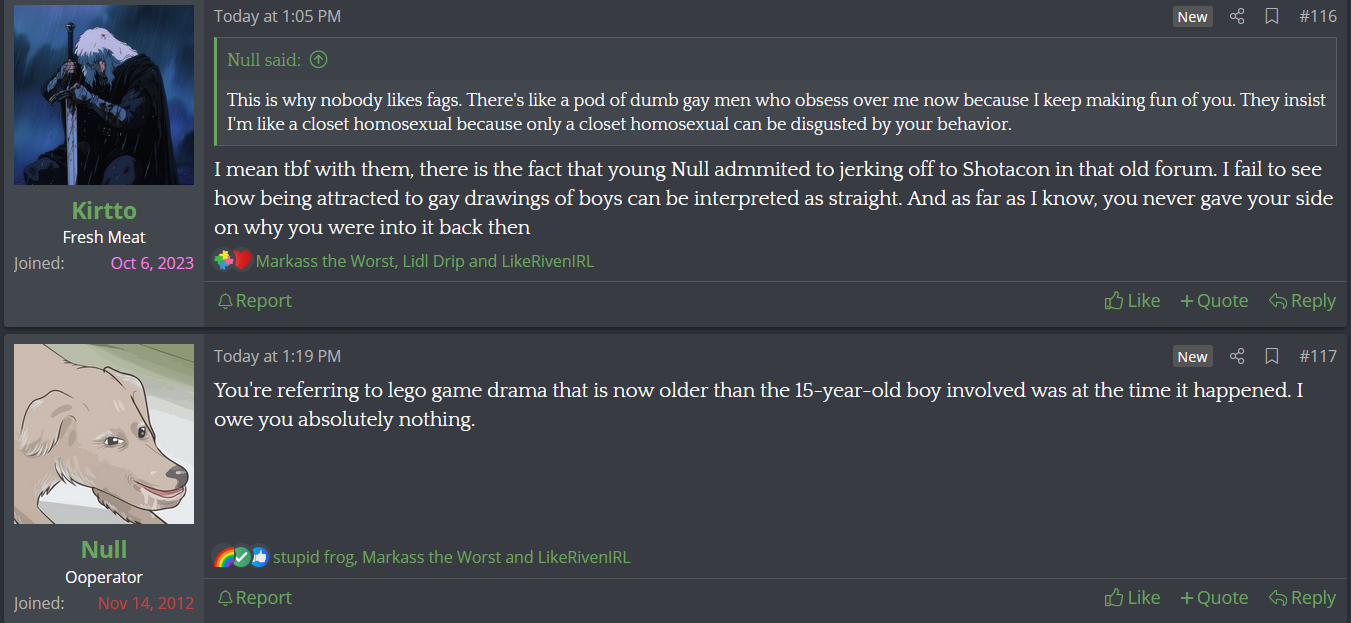The image size is (1351, 623).
Task: Toggle bookmark on post #117
Action: (x=1272, y=356)
